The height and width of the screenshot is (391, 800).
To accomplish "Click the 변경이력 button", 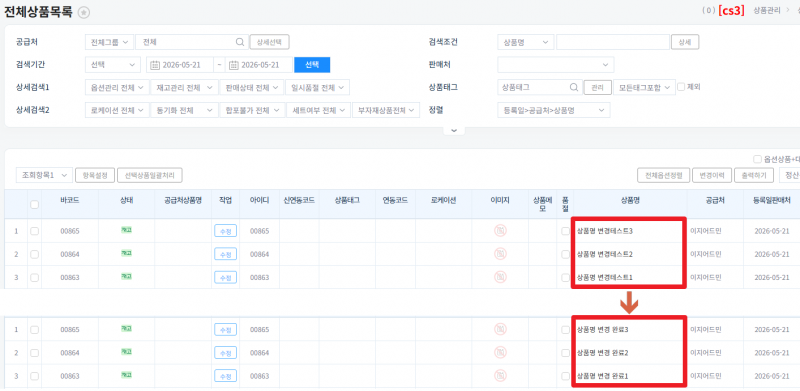I will [x=712, y=175].
